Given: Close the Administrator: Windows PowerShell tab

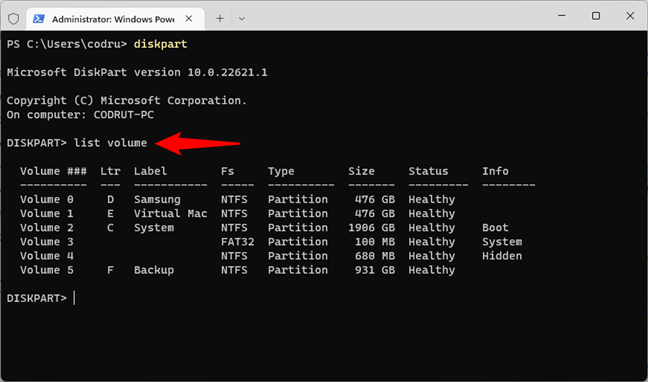Looking at the screenshot, I should tap(188, 18).
